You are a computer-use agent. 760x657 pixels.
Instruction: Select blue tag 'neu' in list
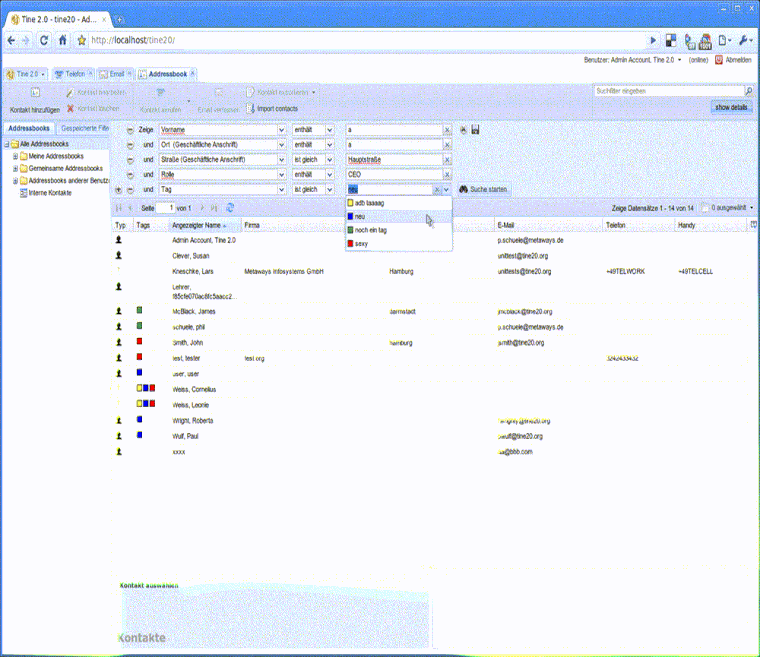pyautogui.click(x=398, y=217)
